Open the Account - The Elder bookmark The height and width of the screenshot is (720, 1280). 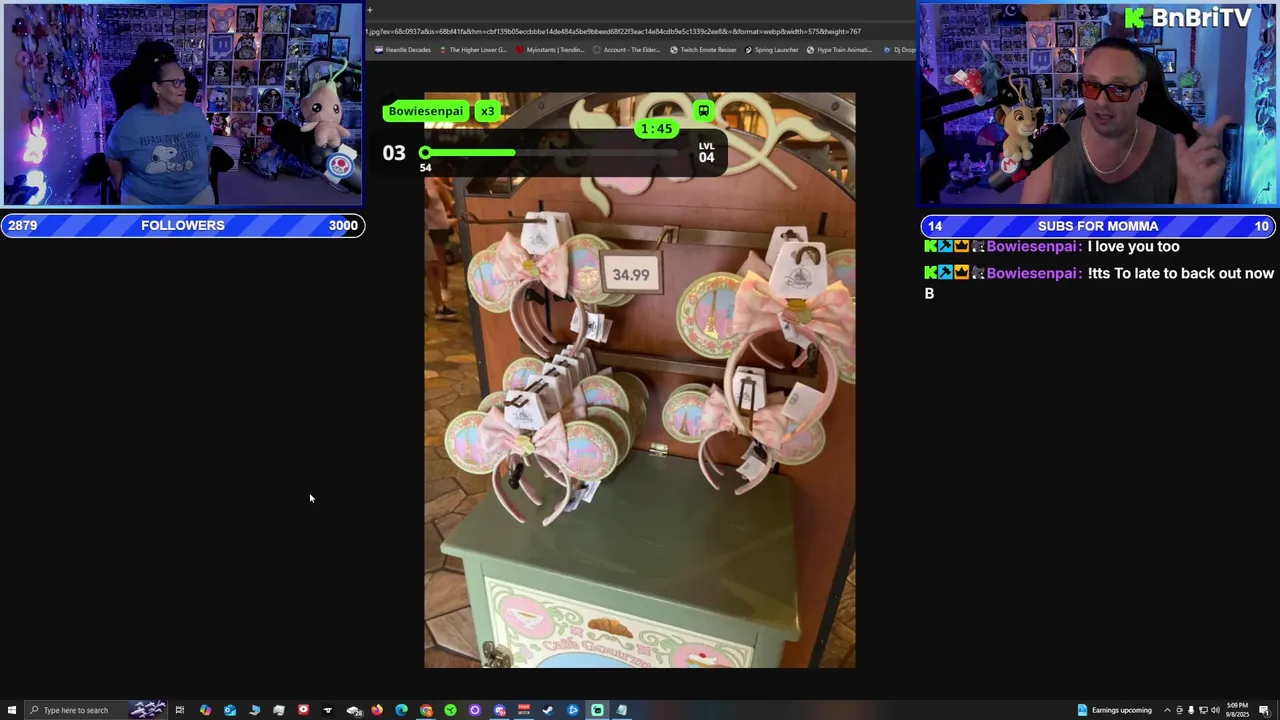point(626,50)
